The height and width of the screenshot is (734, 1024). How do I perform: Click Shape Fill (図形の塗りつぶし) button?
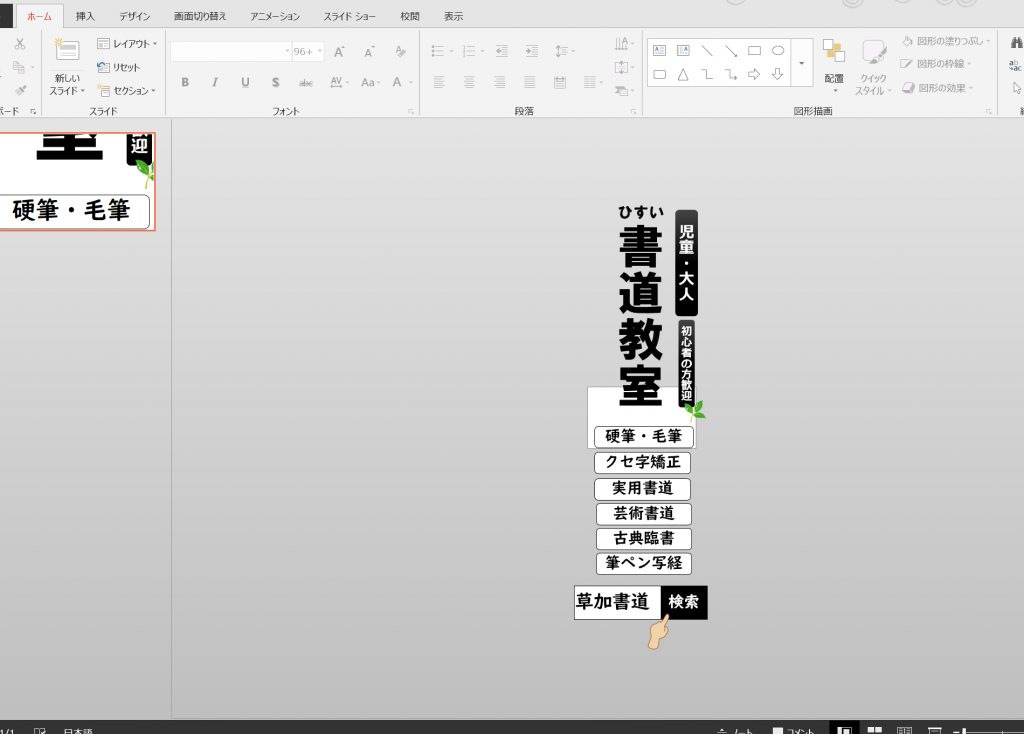[947, 41]
